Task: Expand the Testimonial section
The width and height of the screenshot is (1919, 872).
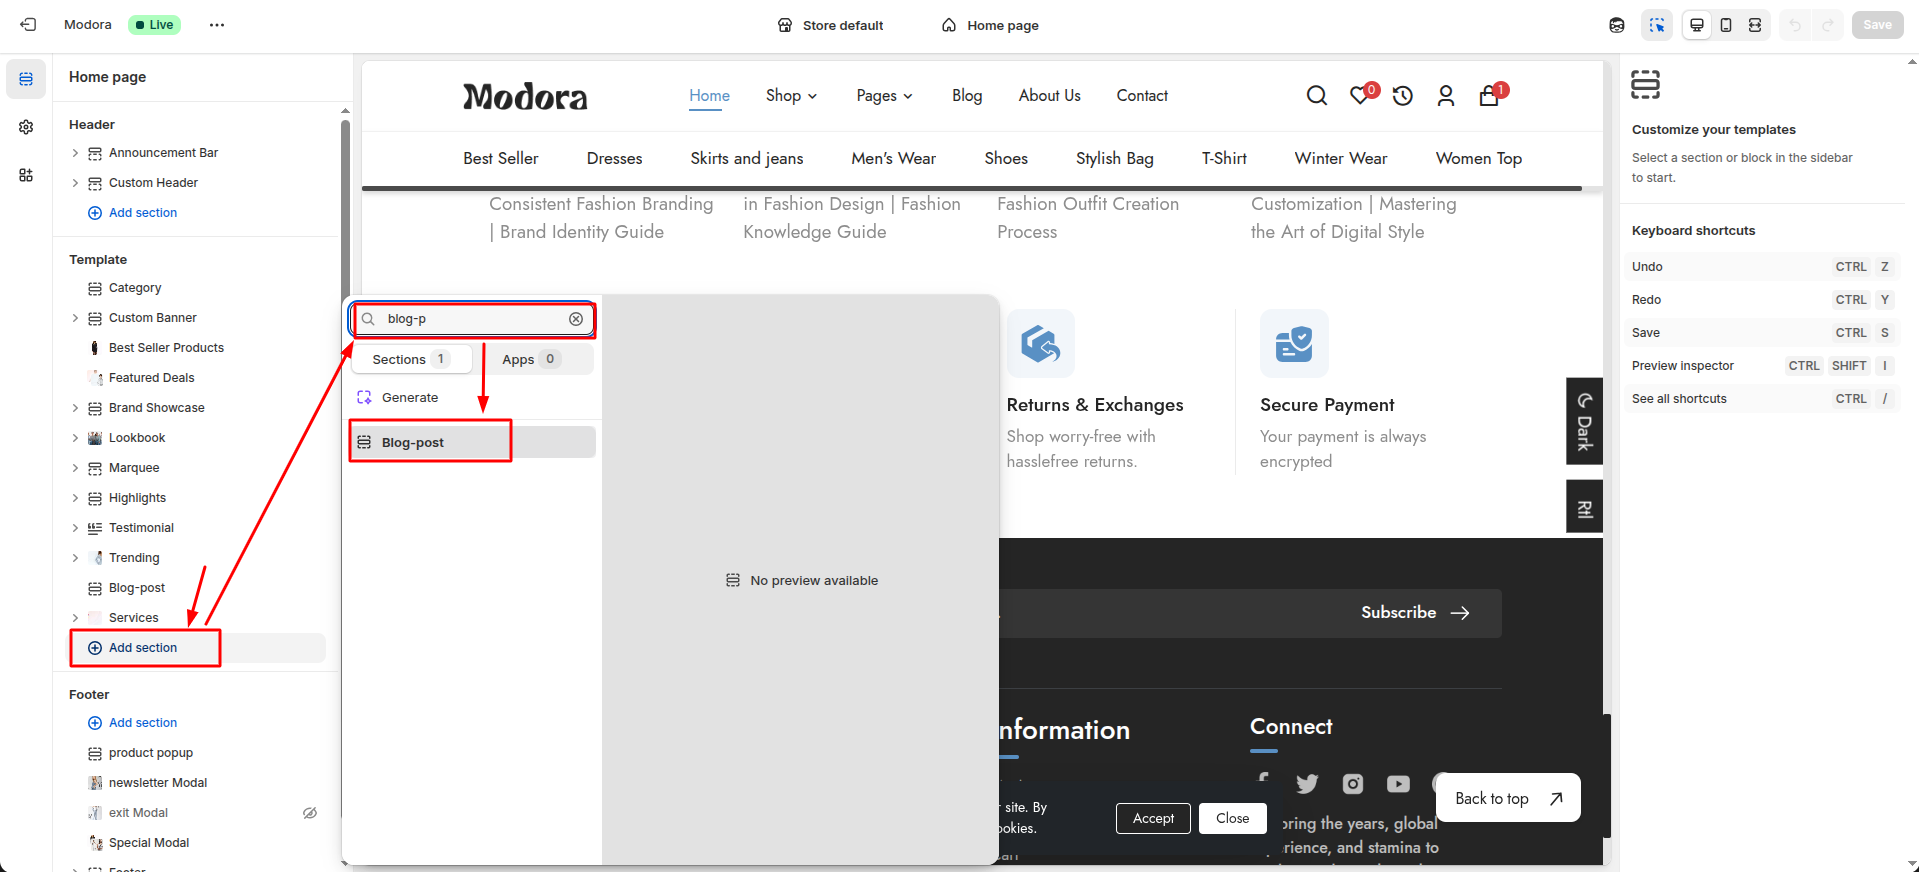Action: 75,528
